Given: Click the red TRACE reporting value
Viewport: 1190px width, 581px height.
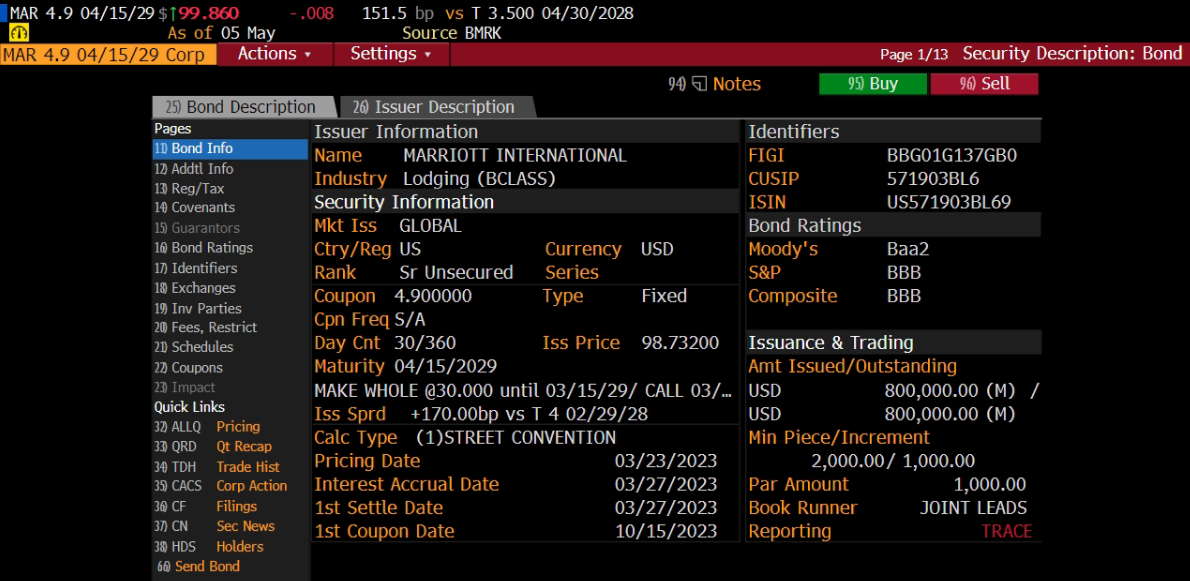Looking at the screenshot, I should pos(1007,531).
